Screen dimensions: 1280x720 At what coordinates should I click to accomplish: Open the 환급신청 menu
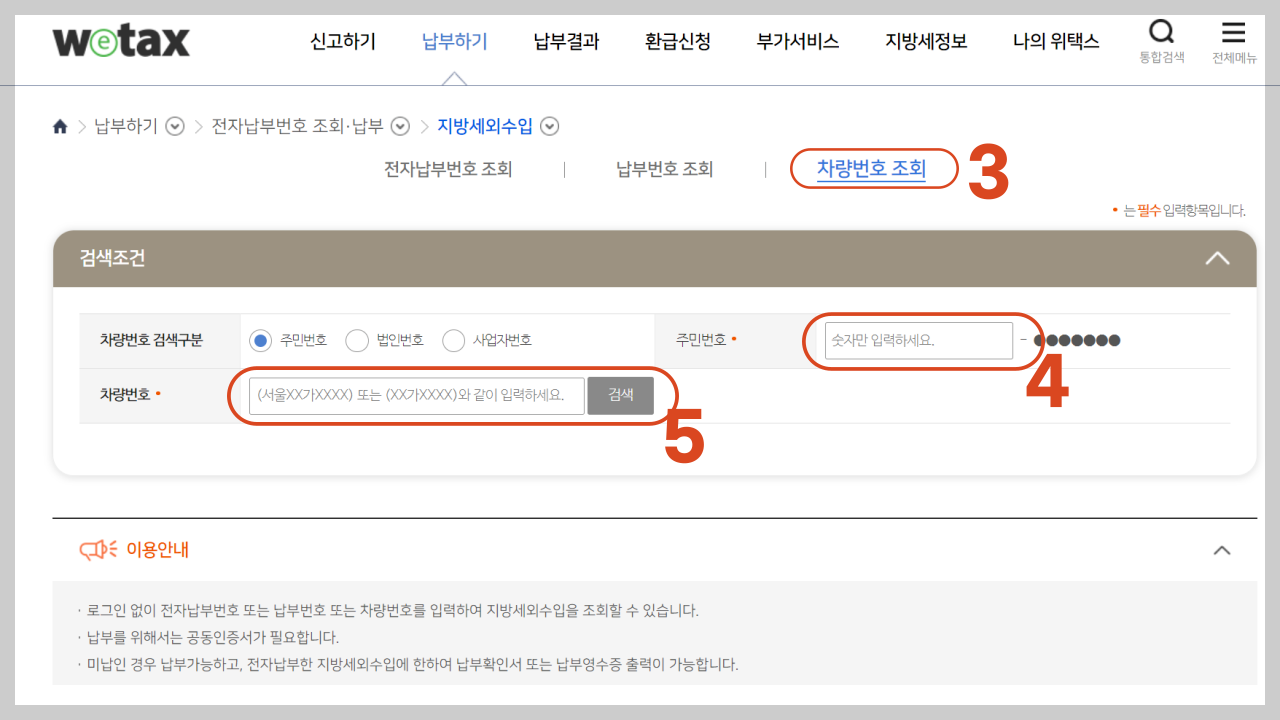(676, 41)
